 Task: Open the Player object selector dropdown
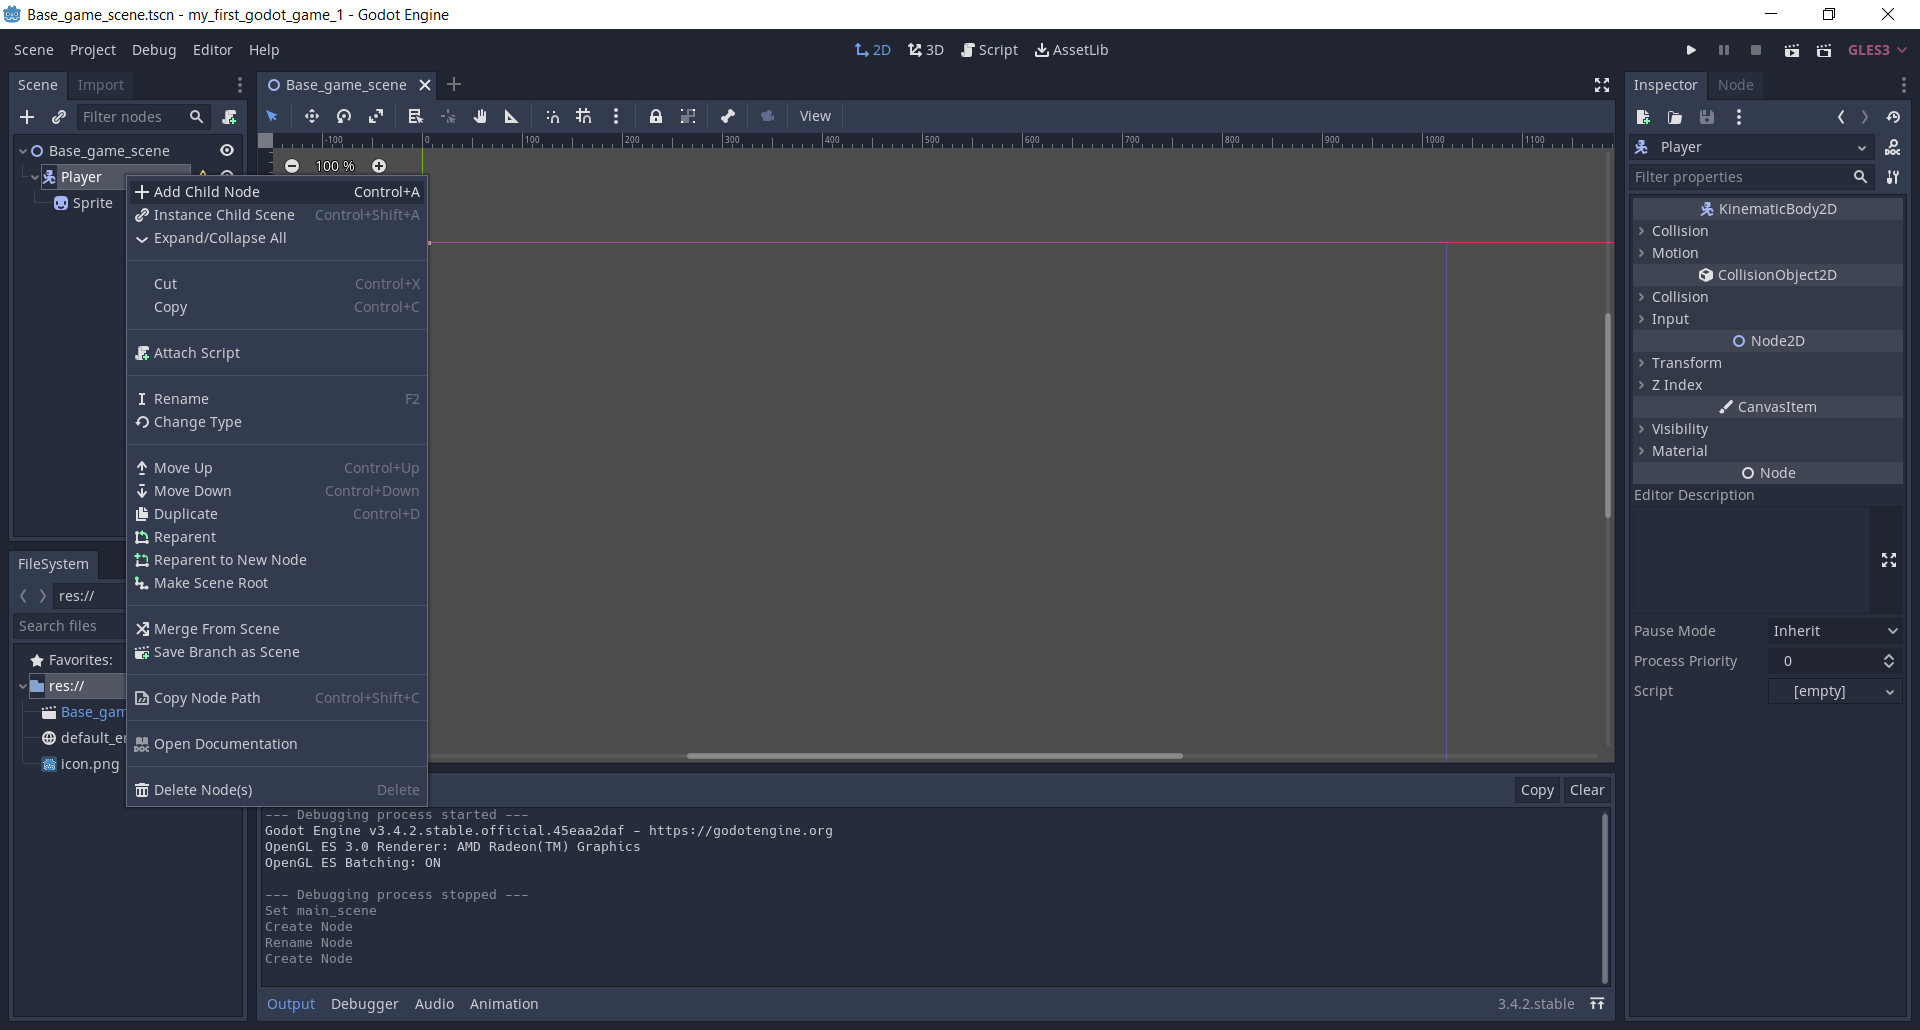[1753, 147]
